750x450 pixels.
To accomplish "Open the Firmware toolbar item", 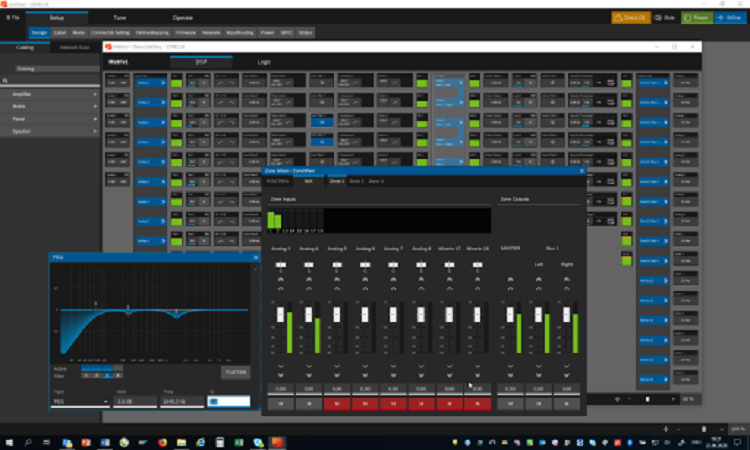I will (x=185, y=32).
